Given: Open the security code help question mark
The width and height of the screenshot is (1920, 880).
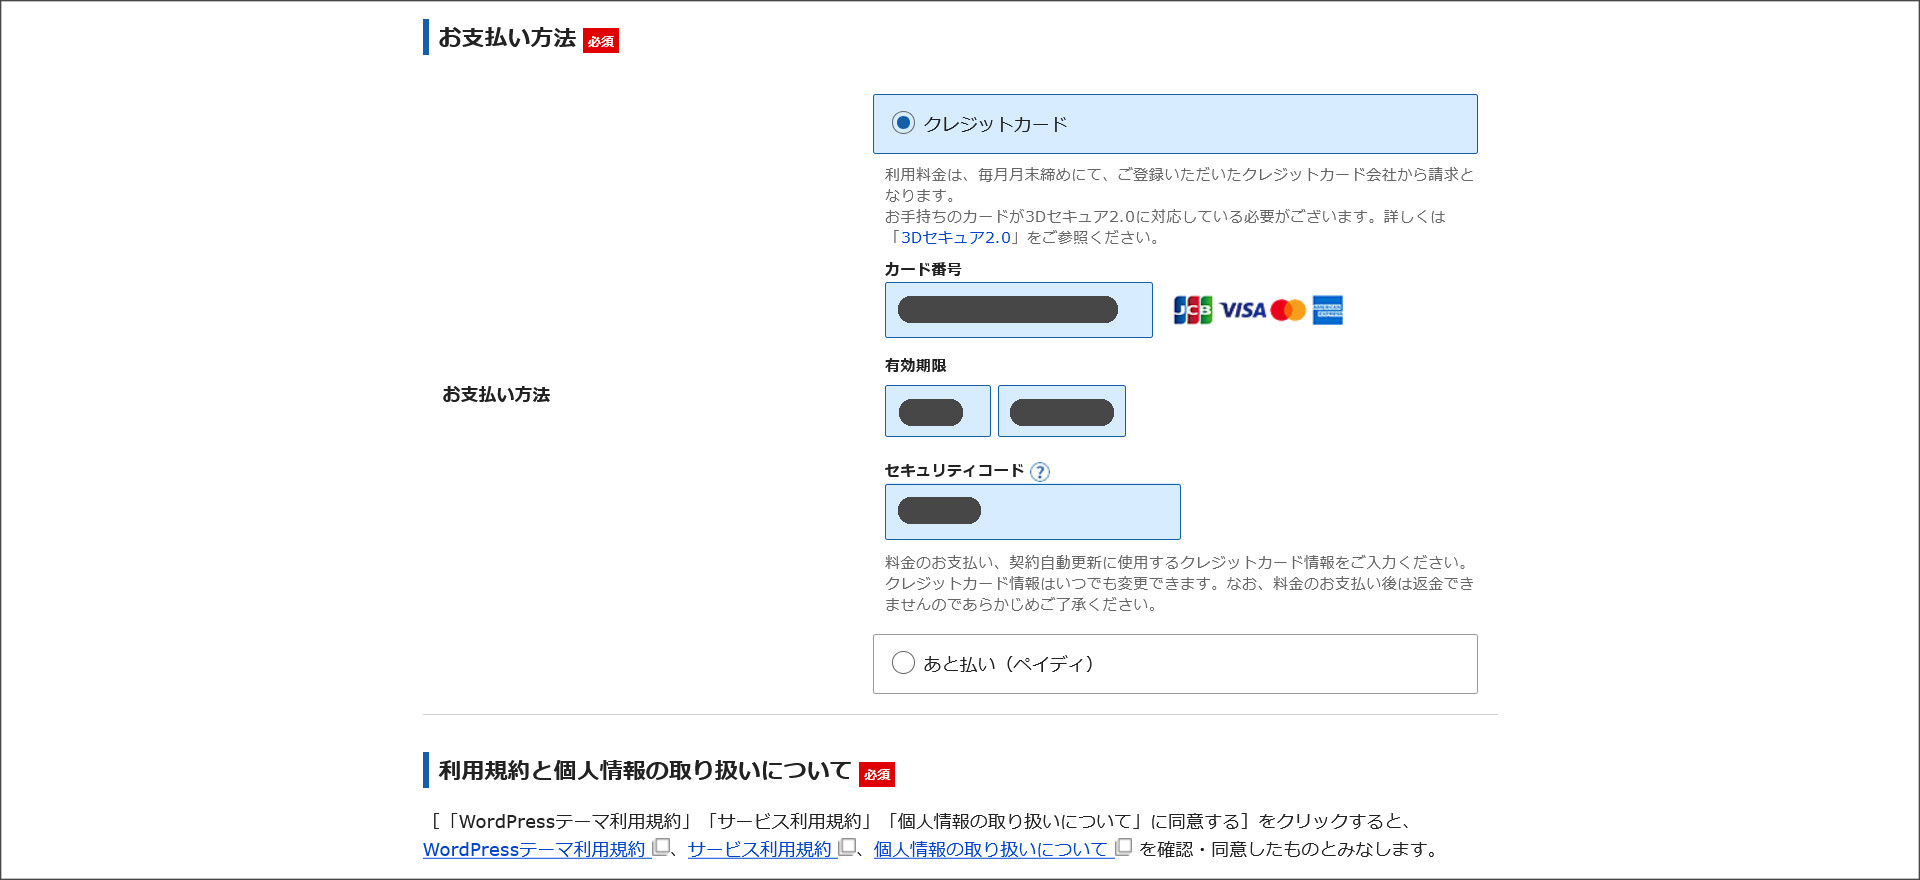Looking at the screenshot, I should 1040,472.
